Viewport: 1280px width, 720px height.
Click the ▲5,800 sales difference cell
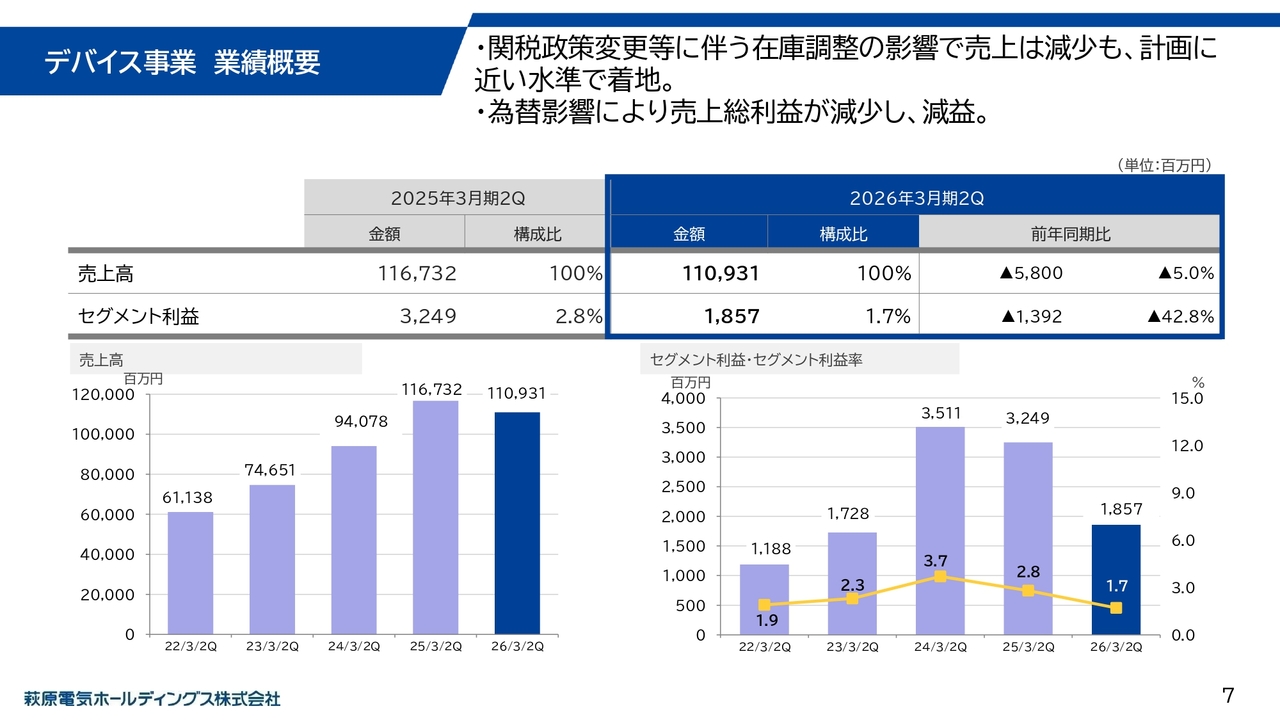(1032, 273)
